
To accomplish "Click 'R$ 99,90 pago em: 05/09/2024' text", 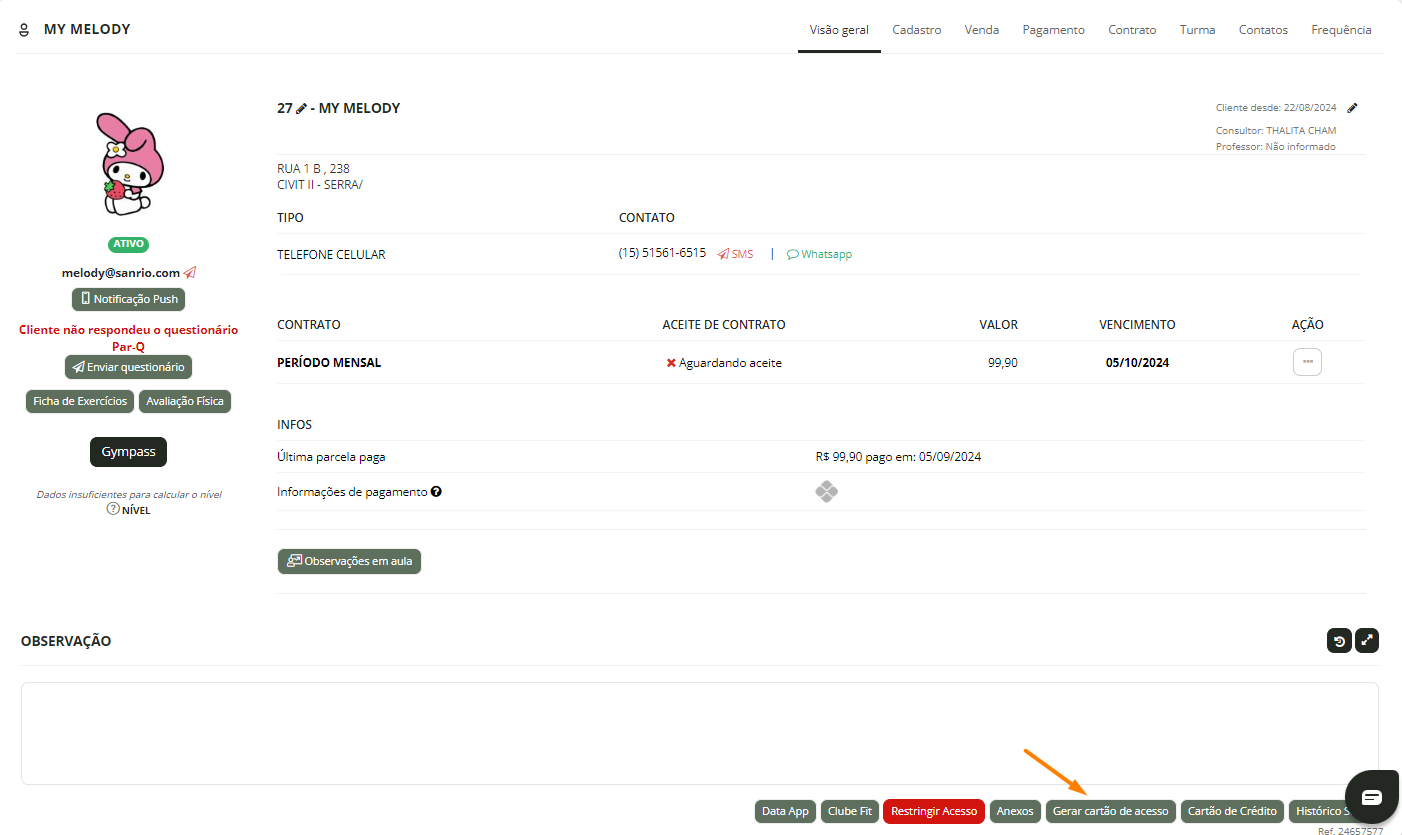I will coord(898,457).
